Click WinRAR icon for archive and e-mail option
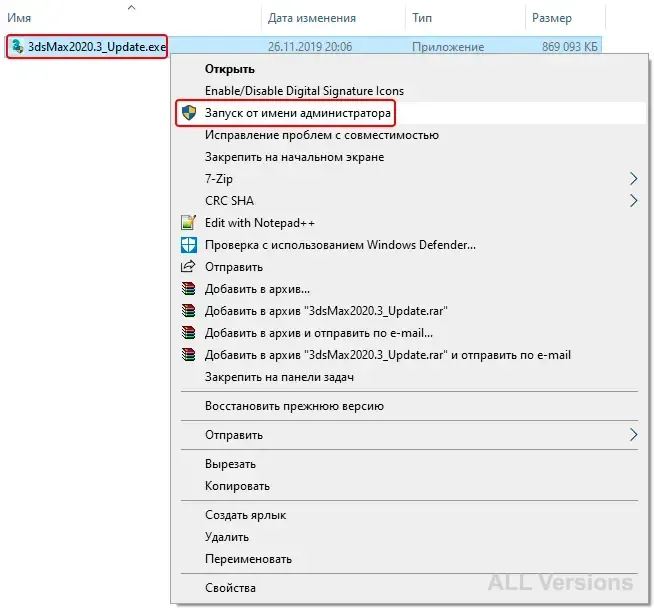This screenshot has width=654, height=610. click(189, 333)
